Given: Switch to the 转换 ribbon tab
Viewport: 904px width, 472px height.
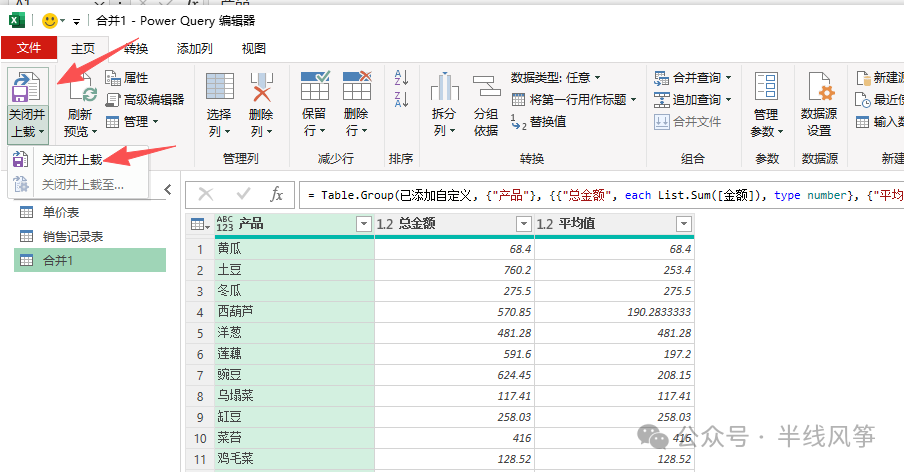Looking at the screenshot, I should 136,48.
